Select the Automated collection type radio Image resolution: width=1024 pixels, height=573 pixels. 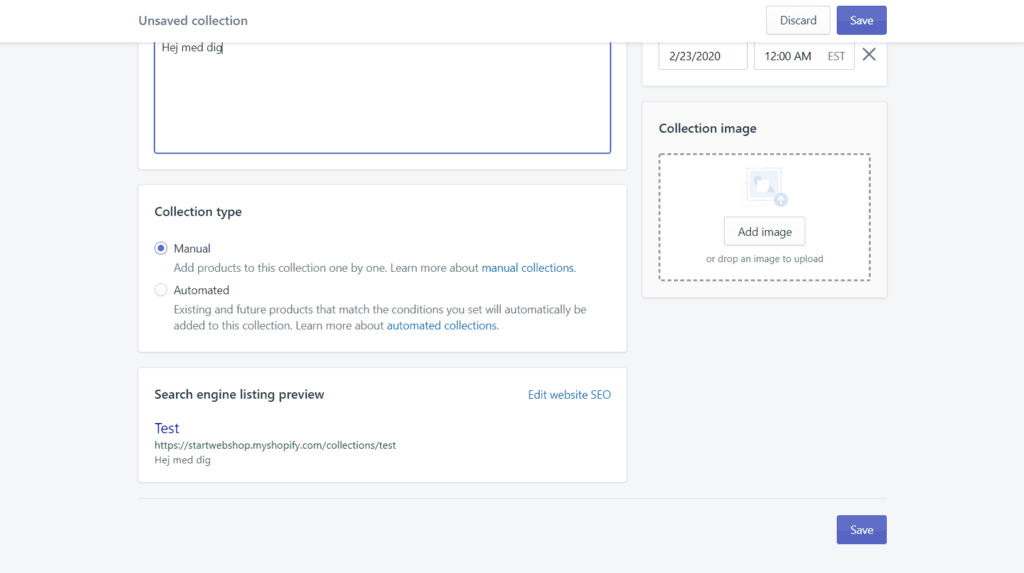pyautogui.click(x=161, y=290)
